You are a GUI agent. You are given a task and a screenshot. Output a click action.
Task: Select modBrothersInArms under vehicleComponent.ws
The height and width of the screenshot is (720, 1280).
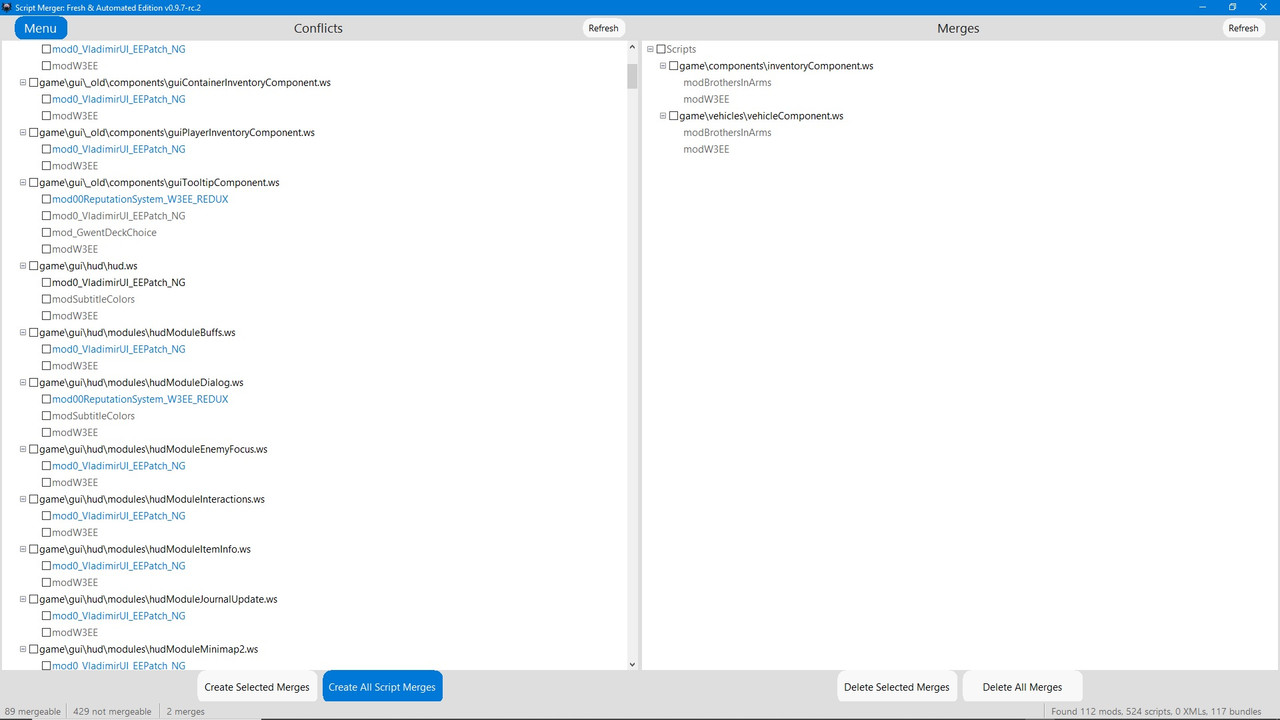[727, 132]
